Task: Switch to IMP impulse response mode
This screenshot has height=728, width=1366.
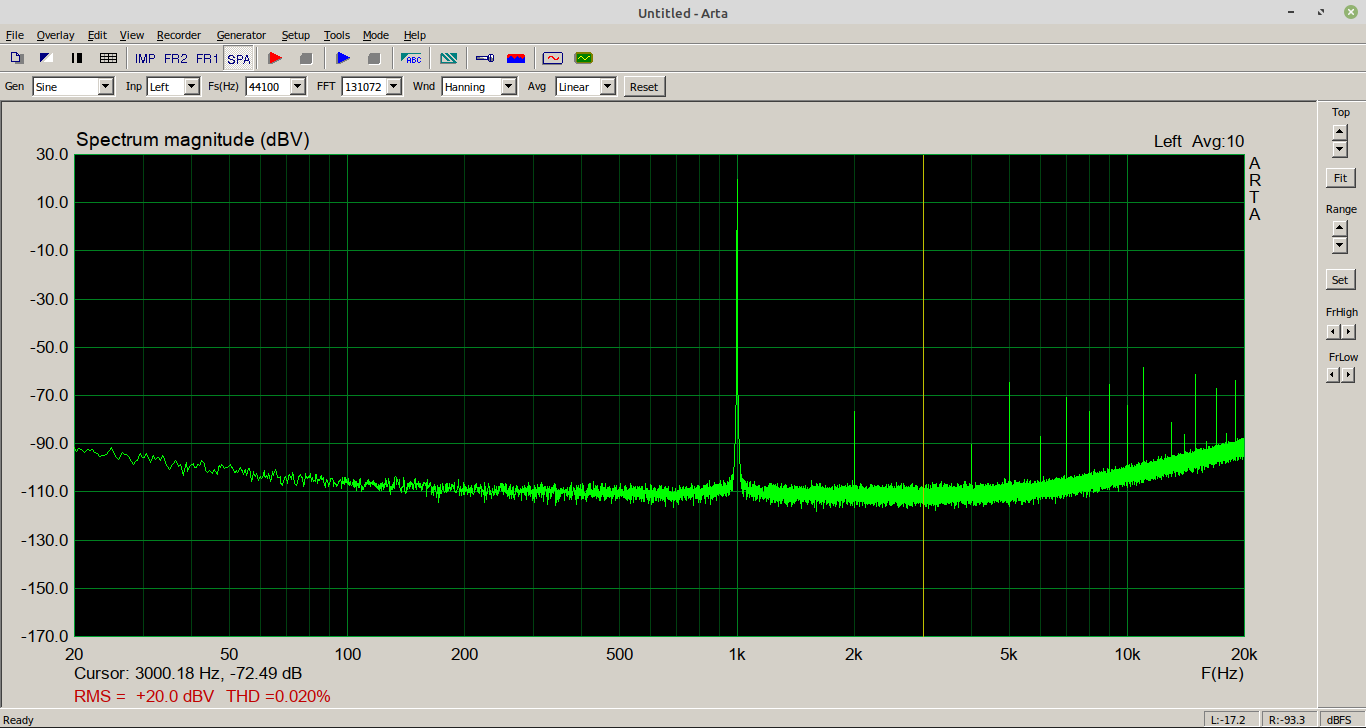Action: [x=145, y=59]
